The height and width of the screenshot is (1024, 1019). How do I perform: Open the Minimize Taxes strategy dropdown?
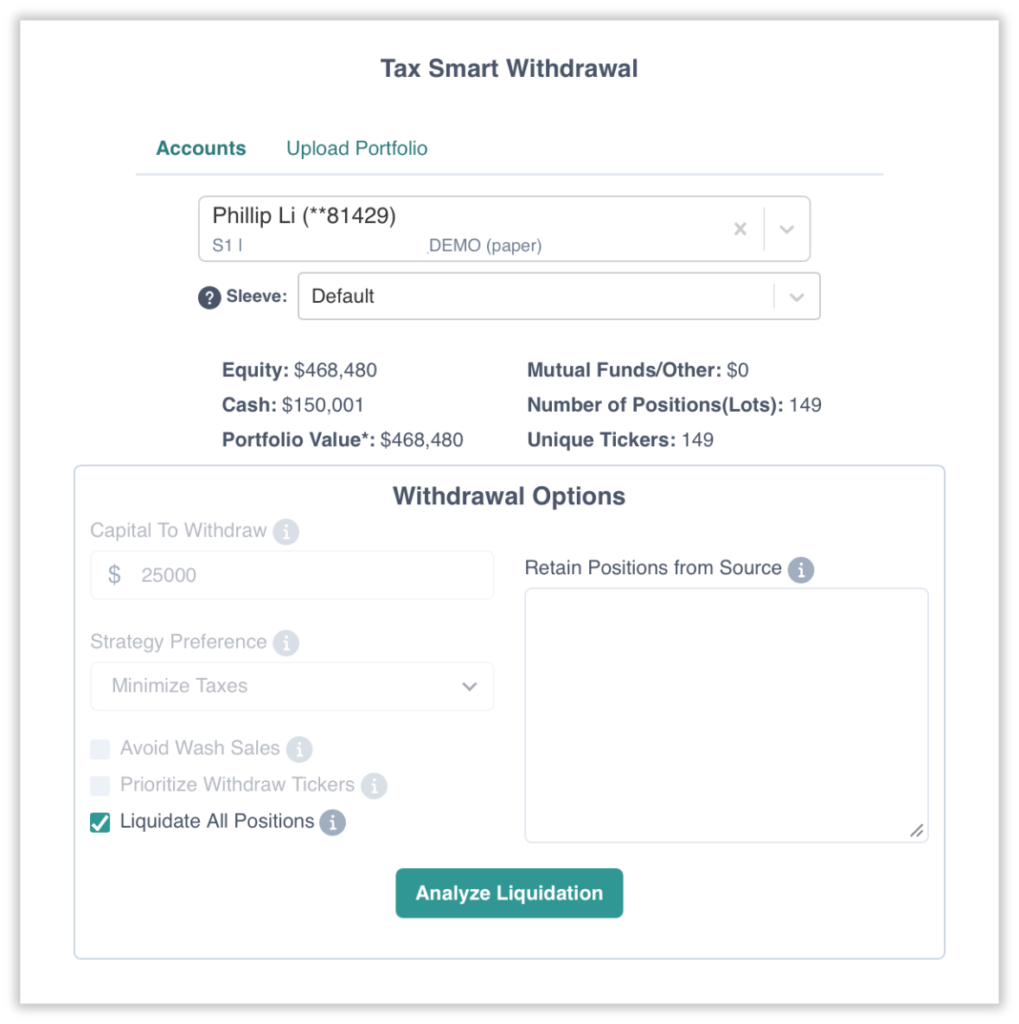pos(292,687)
